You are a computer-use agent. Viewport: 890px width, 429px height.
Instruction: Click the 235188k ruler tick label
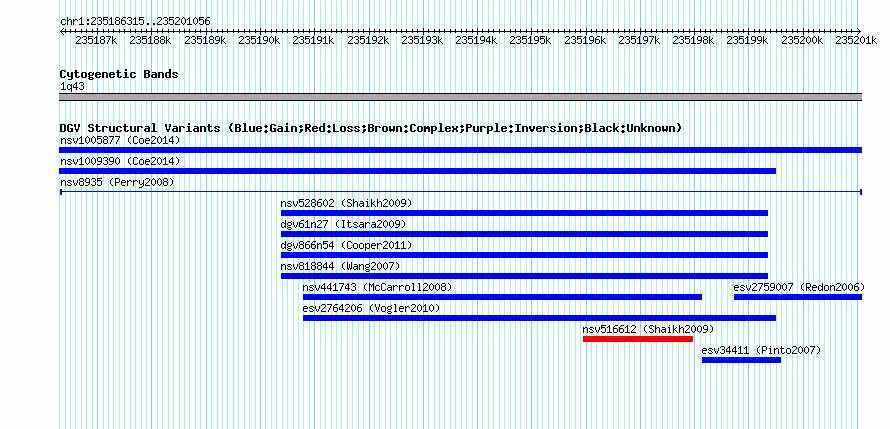tap(150, 40)
